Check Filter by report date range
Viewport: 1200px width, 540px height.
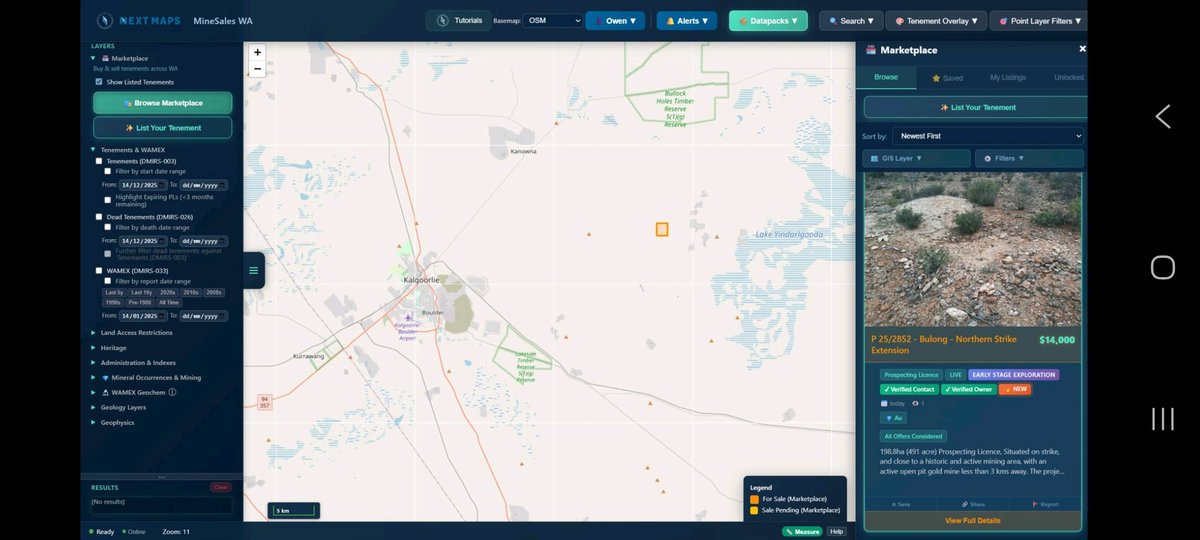tap(108, 281)
